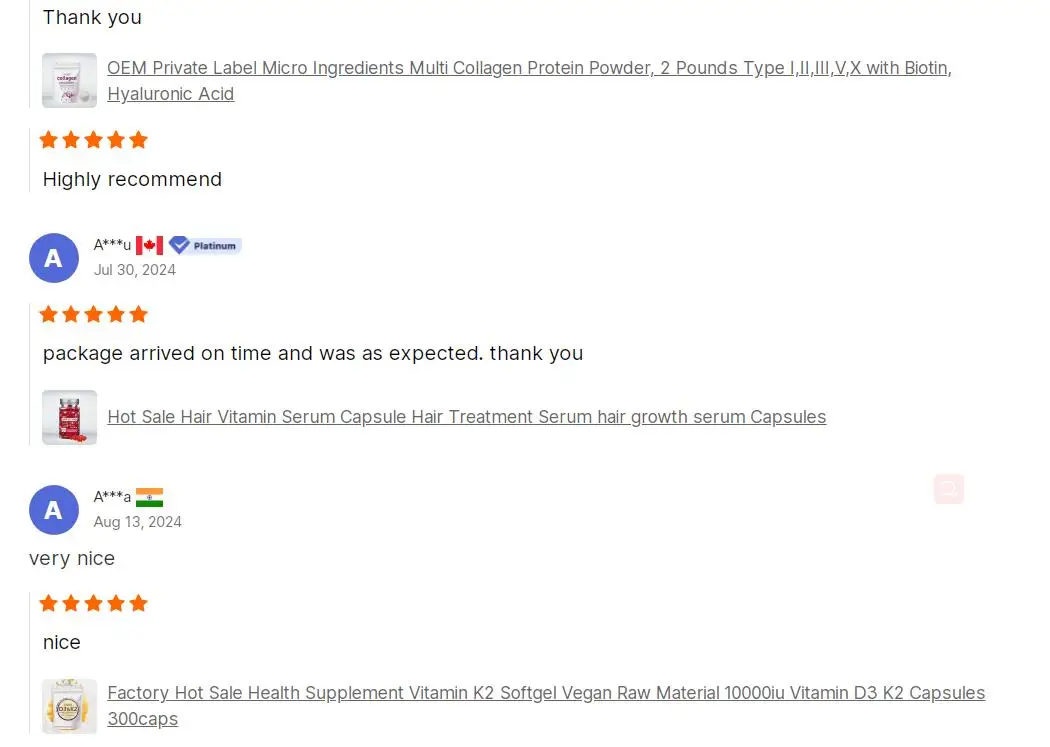
Task: Open OEM Private Label Collagen Protein Powder link
Action: (529, 81)
